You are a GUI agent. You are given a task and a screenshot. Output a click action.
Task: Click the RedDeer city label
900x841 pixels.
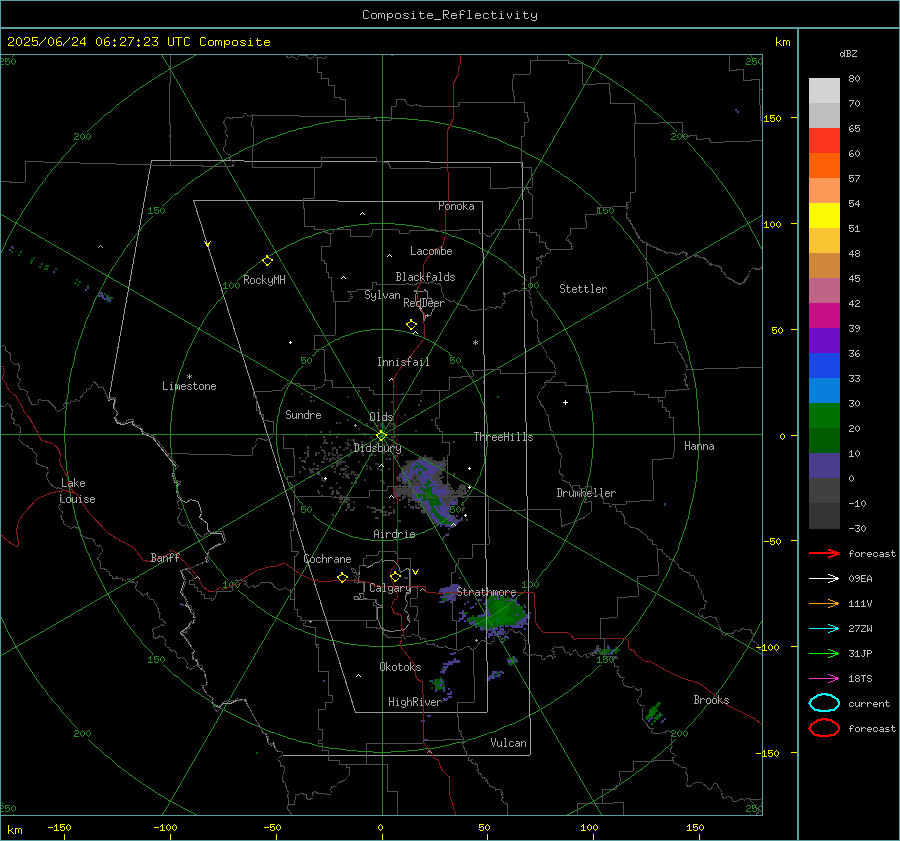coord(424,303)
